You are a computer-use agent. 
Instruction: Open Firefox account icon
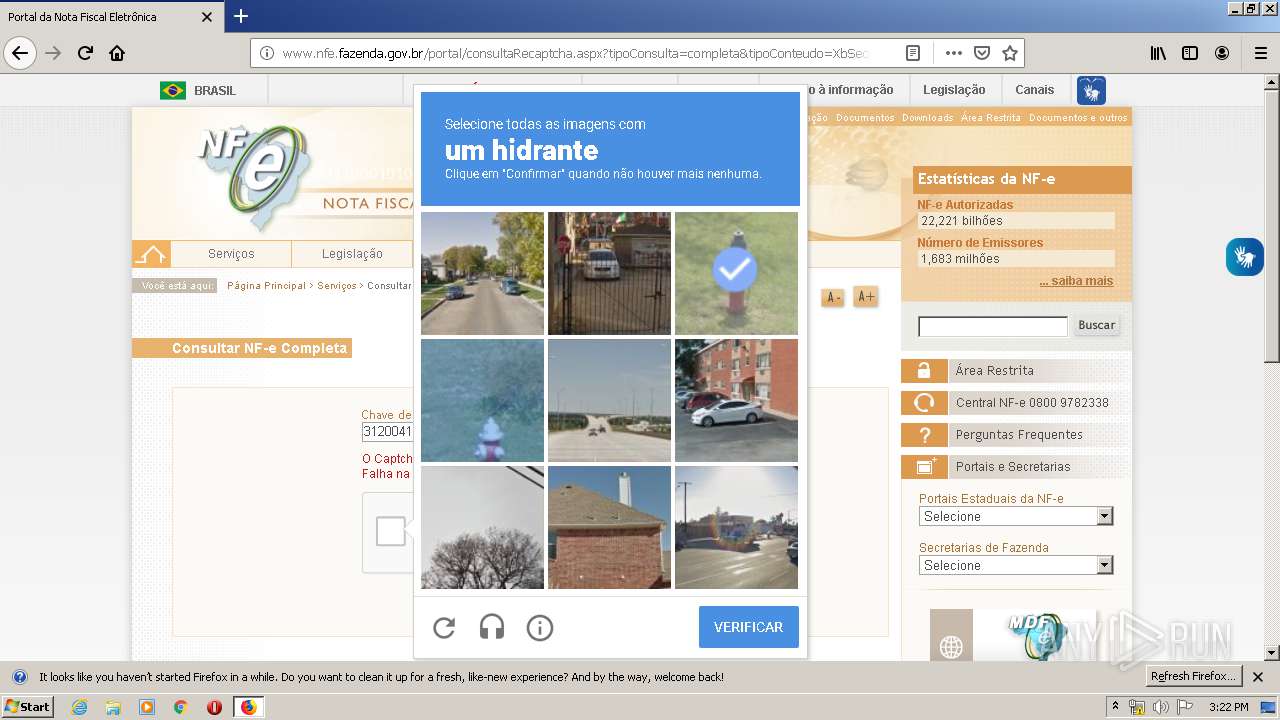tap(1222, 53)
